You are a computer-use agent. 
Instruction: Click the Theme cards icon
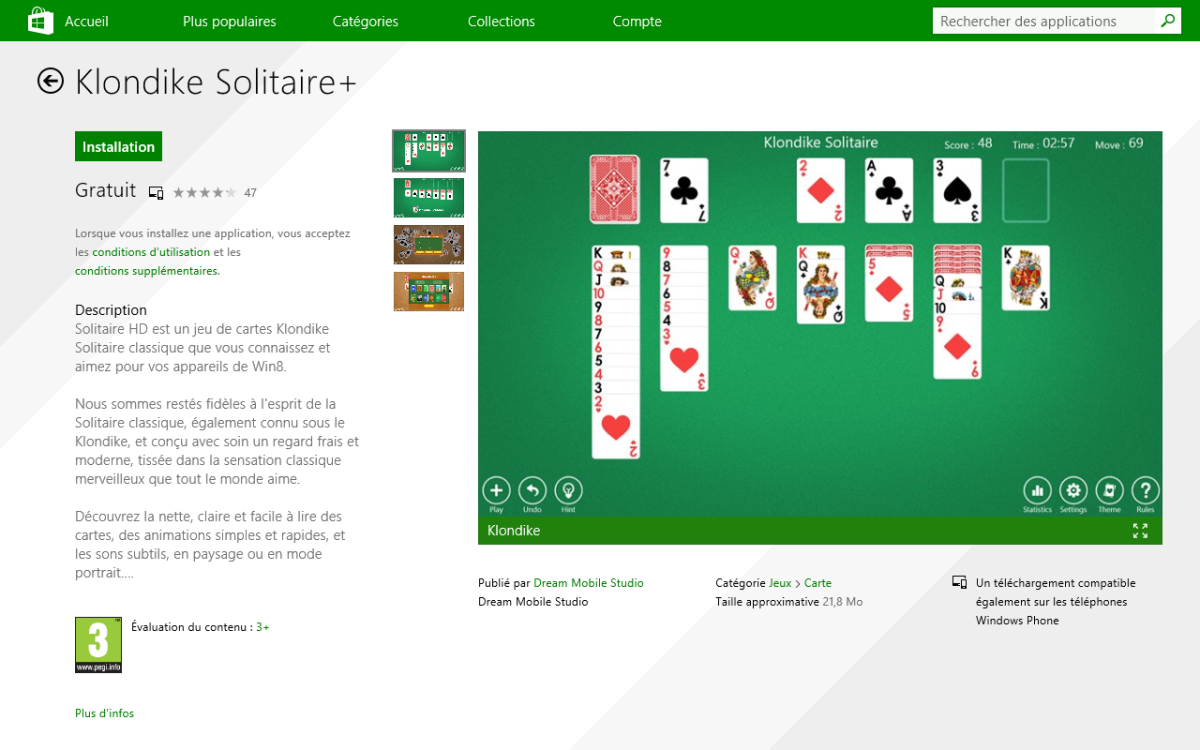pos(1110,490)
